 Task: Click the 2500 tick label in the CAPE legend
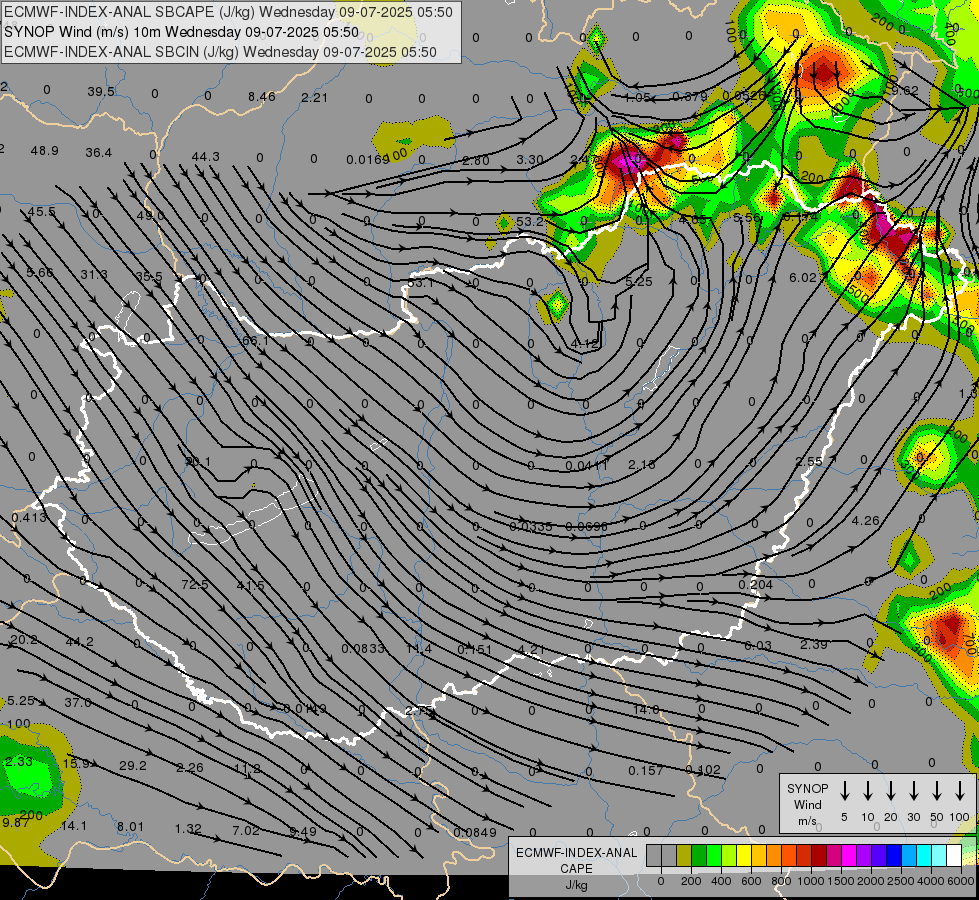pos(901,881)
